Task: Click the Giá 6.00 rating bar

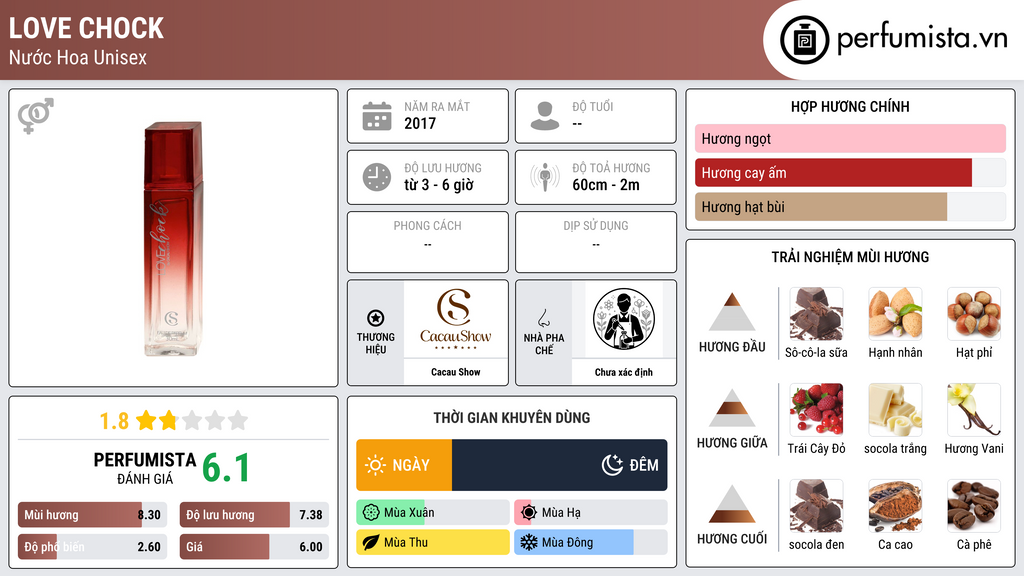Action: [254, 547]
